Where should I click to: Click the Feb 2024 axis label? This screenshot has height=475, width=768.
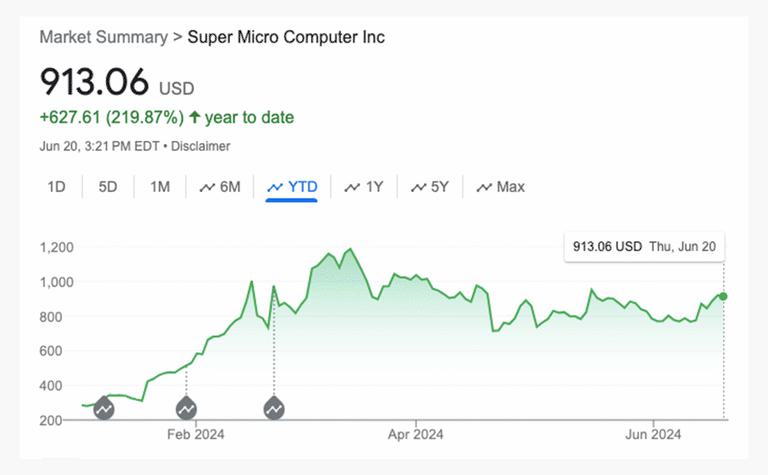[195, 434]
